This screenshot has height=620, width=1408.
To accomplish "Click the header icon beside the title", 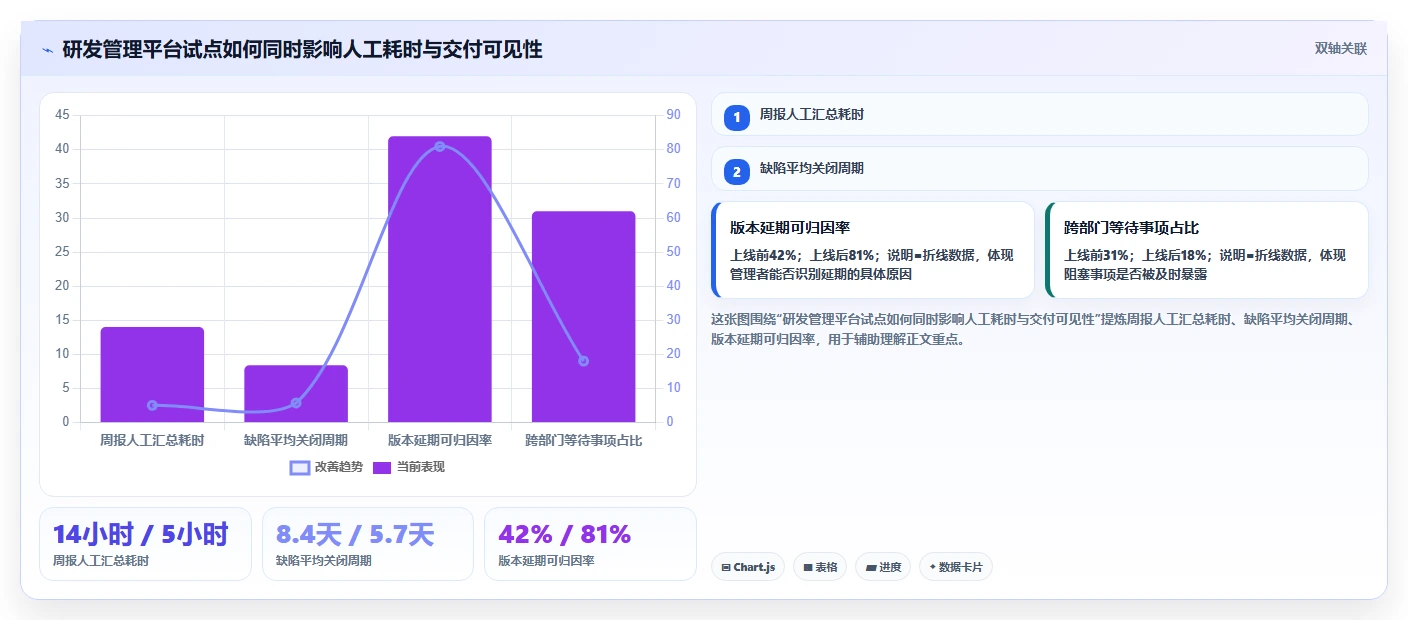I will 47,50.
